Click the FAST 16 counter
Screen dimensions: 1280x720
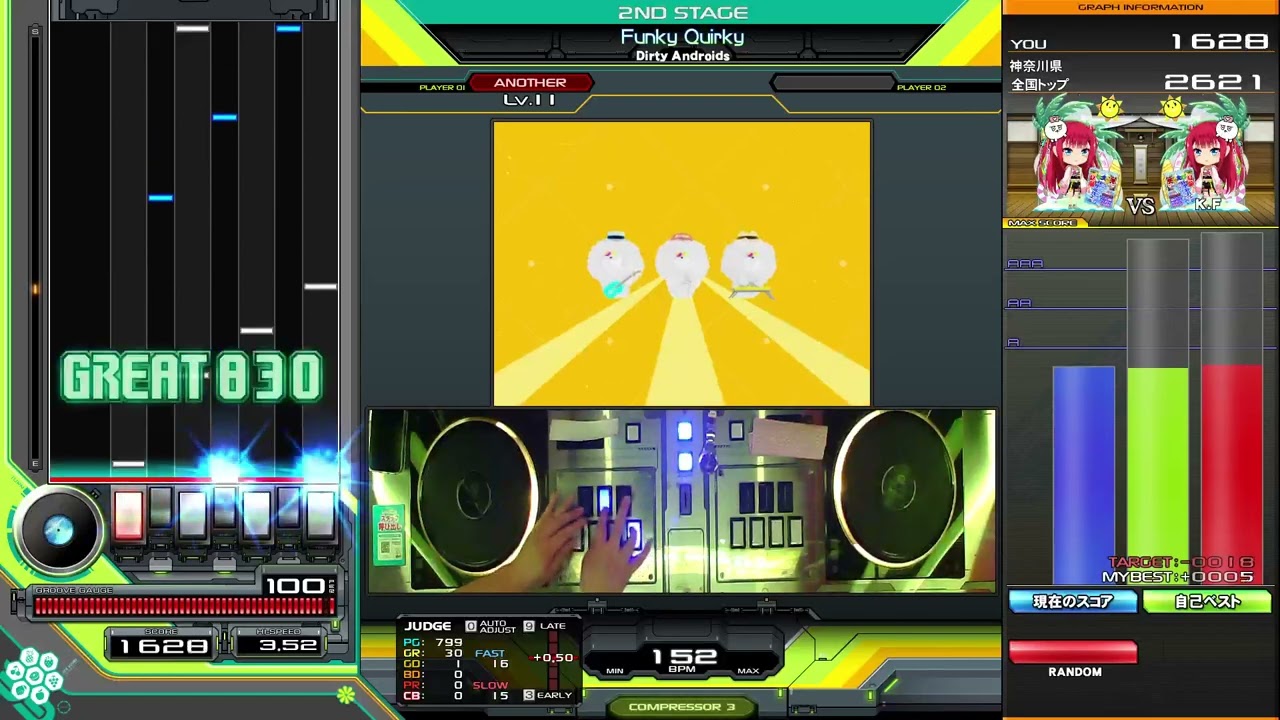tap(491, 659)
